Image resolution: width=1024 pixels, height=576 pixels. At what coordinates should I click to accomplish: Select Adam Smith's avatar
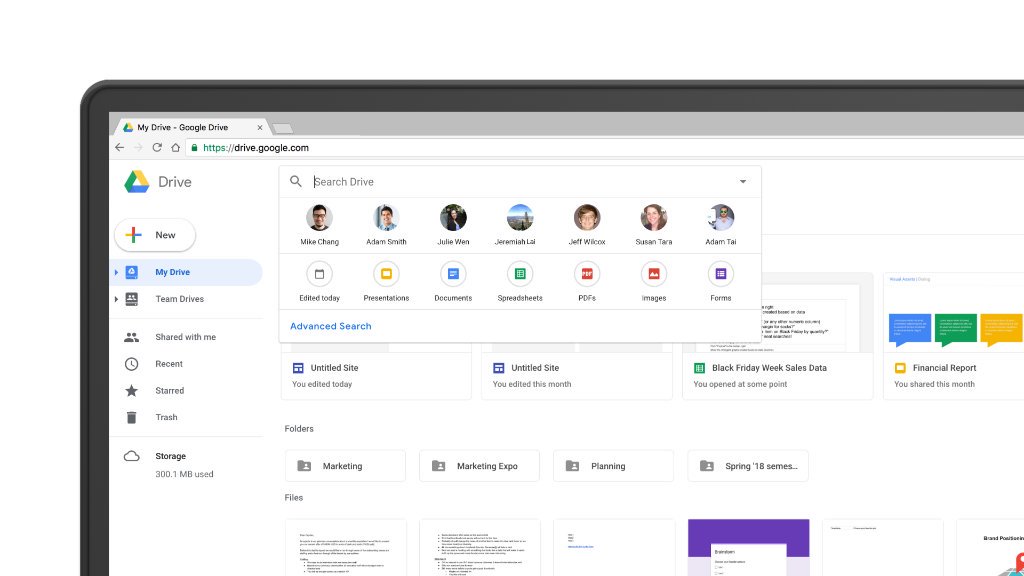386,217
